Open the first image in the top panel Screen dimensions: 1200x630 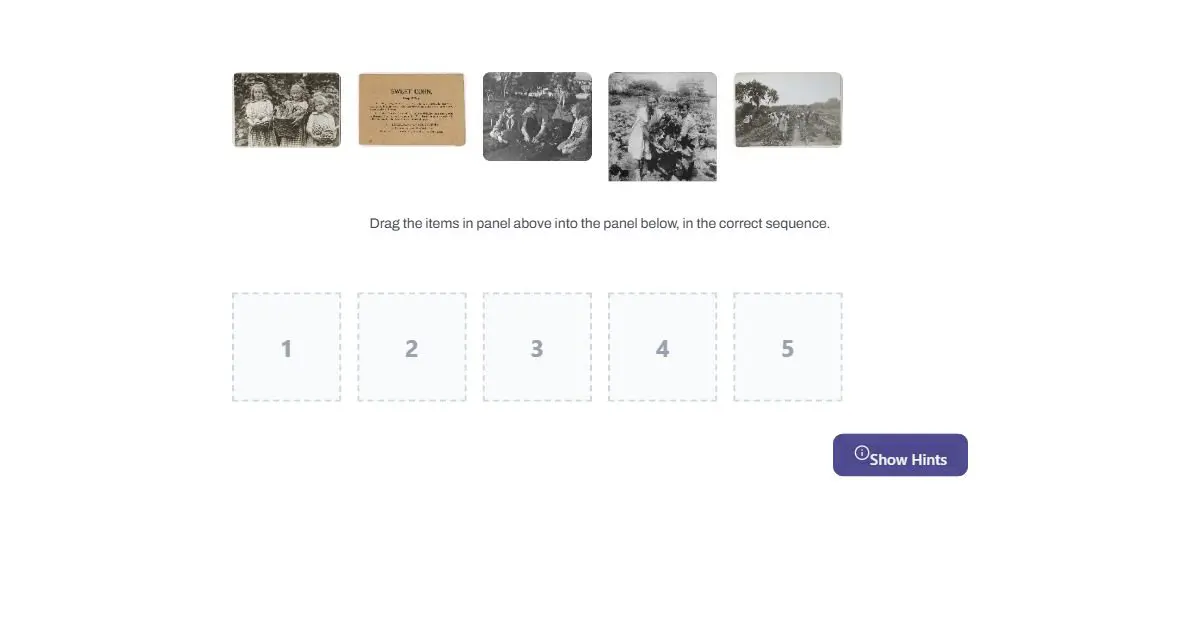coord(287,110)
